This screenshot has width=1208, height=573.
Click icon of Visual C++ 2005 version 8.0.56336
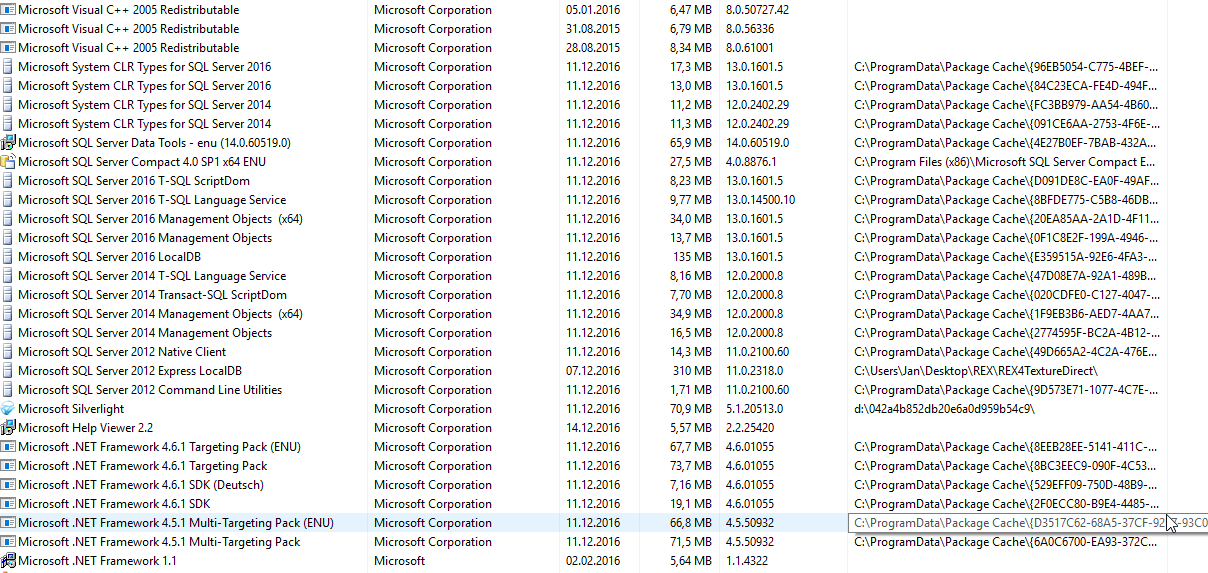click(8, 29)
